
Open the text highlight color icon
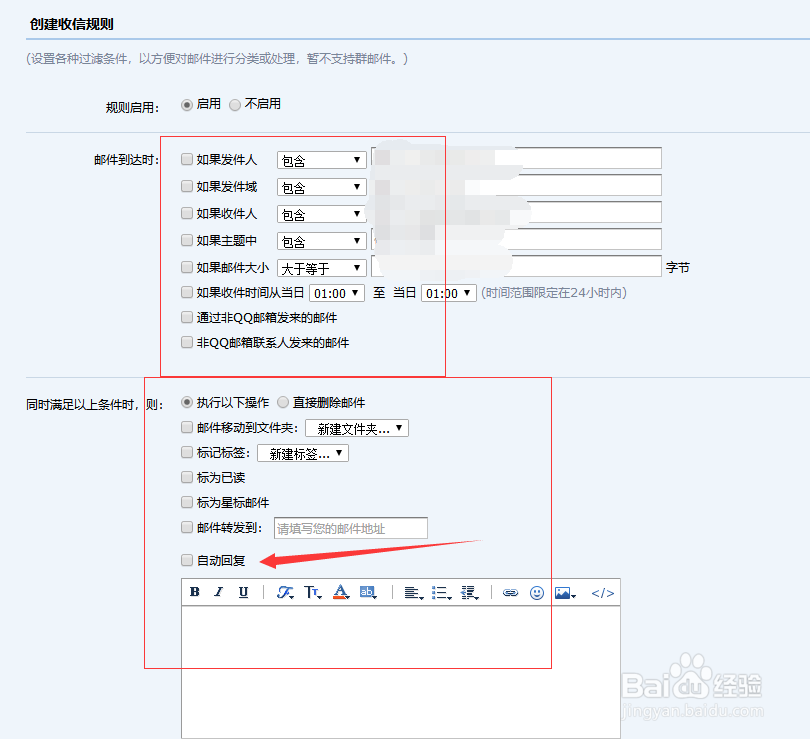pos(367,592)
